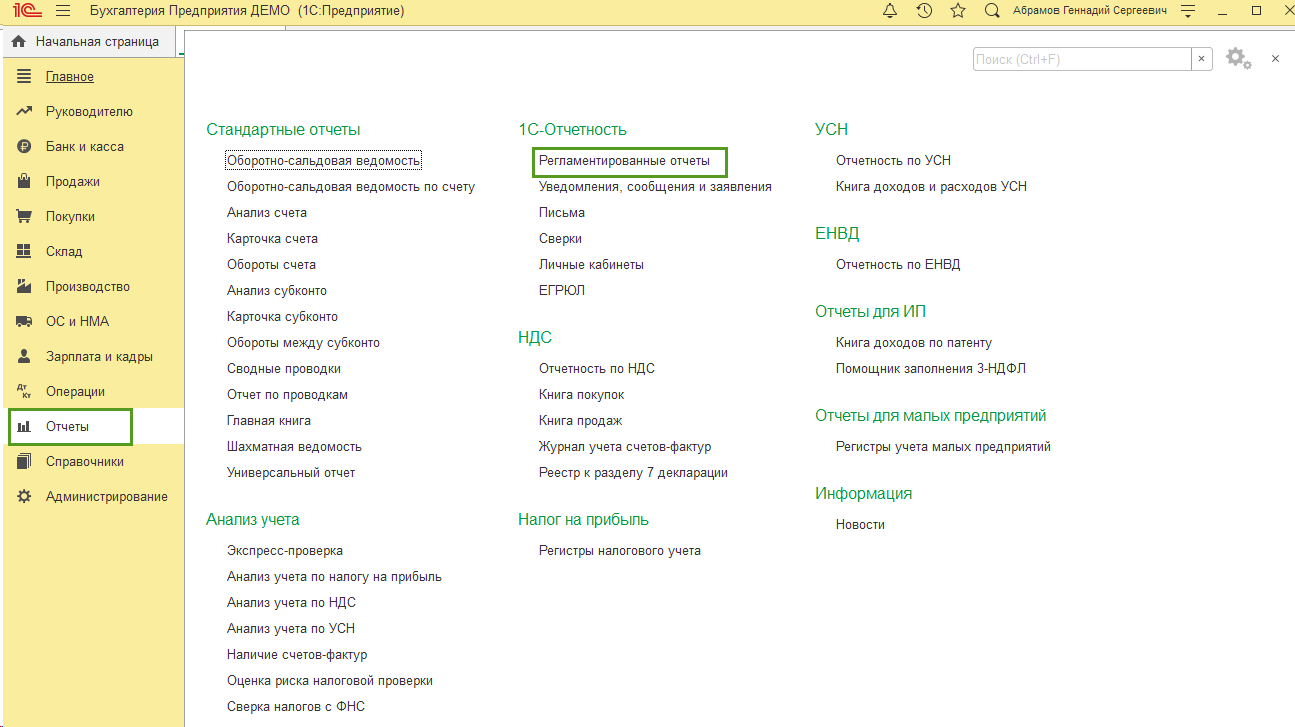Open the Карточка субконто report
Screen dimensions: 1295x727
pos(282,316)
